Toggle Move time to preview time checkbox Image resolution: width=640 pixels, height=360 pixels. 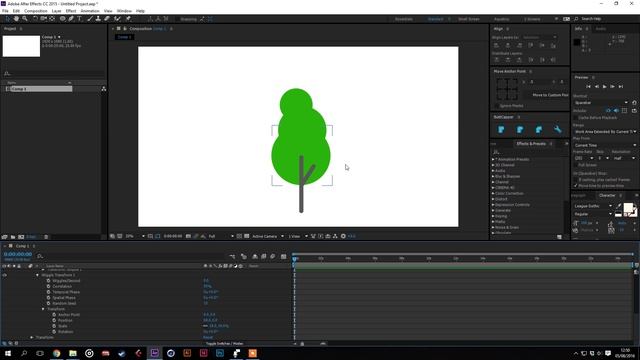tap(576, 186)
